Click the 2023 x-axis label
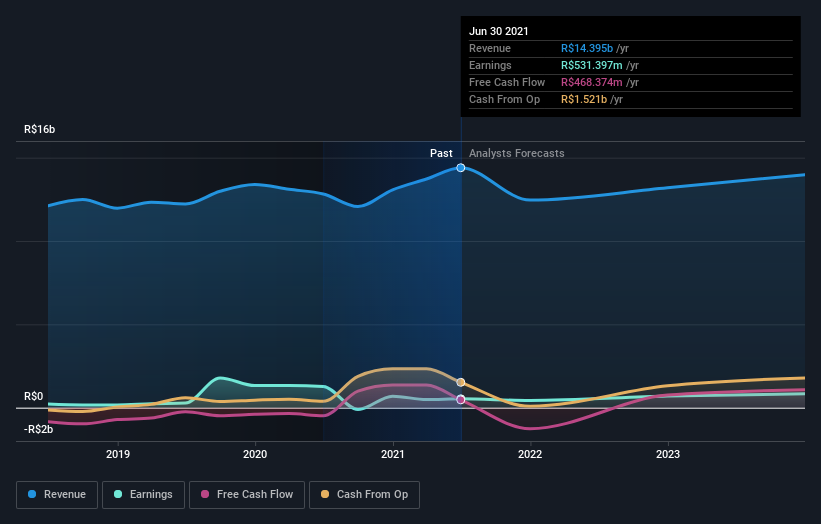The width and height of the screenshot is (821, 524). [x=668, y=454]
